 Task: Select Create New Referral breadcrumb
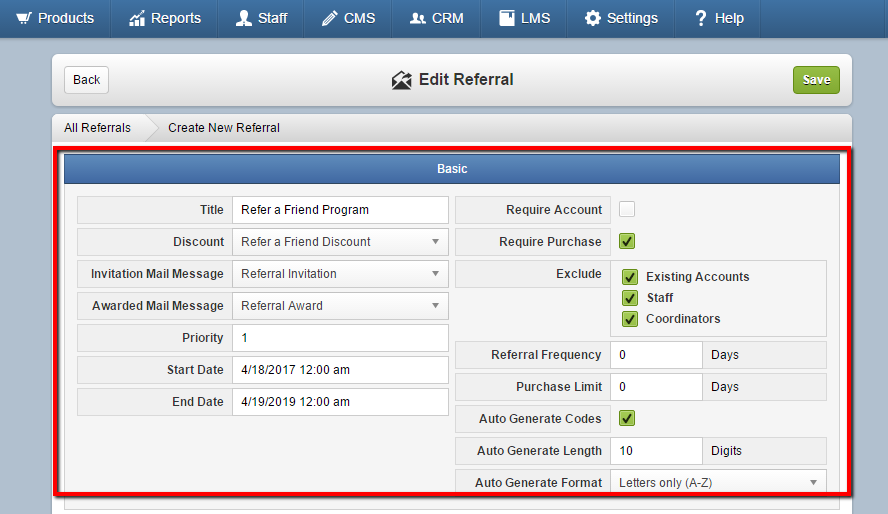pyautogui.click(x=224, y=128)
